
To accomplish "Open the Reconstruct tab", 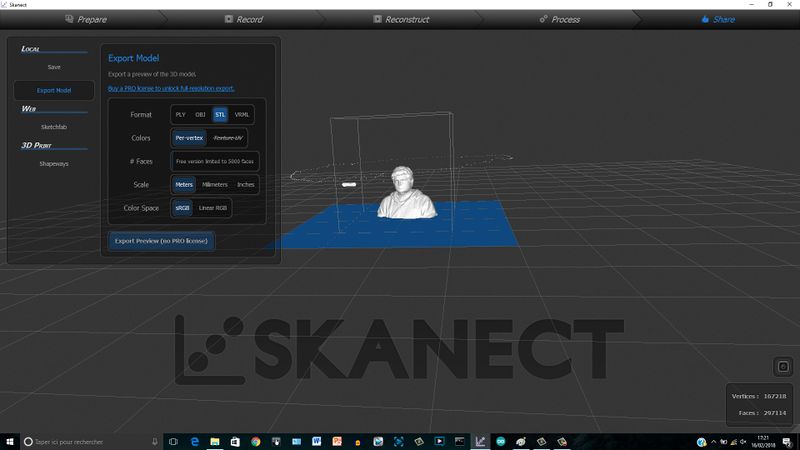I will [x=405, y=18].
